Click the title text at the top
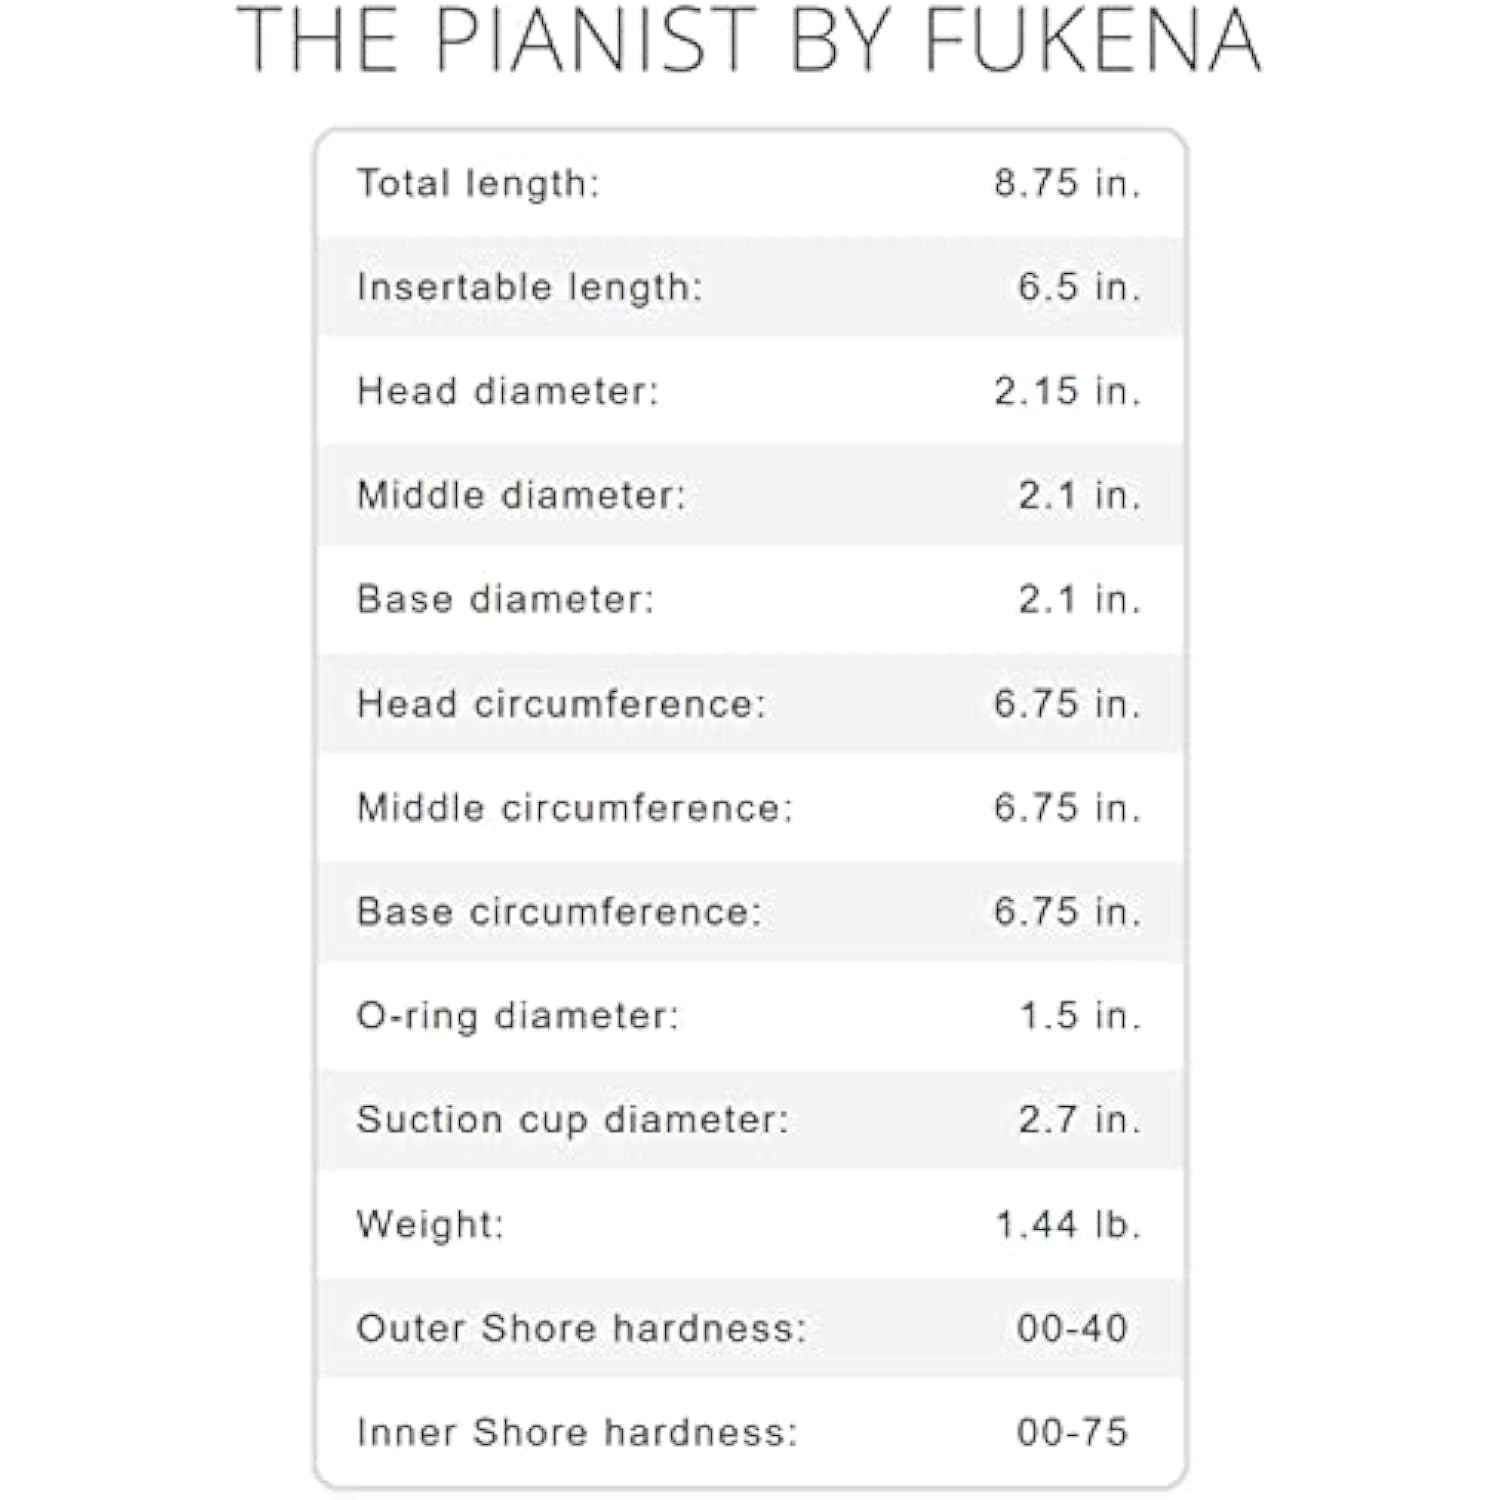 pos(748,40)
